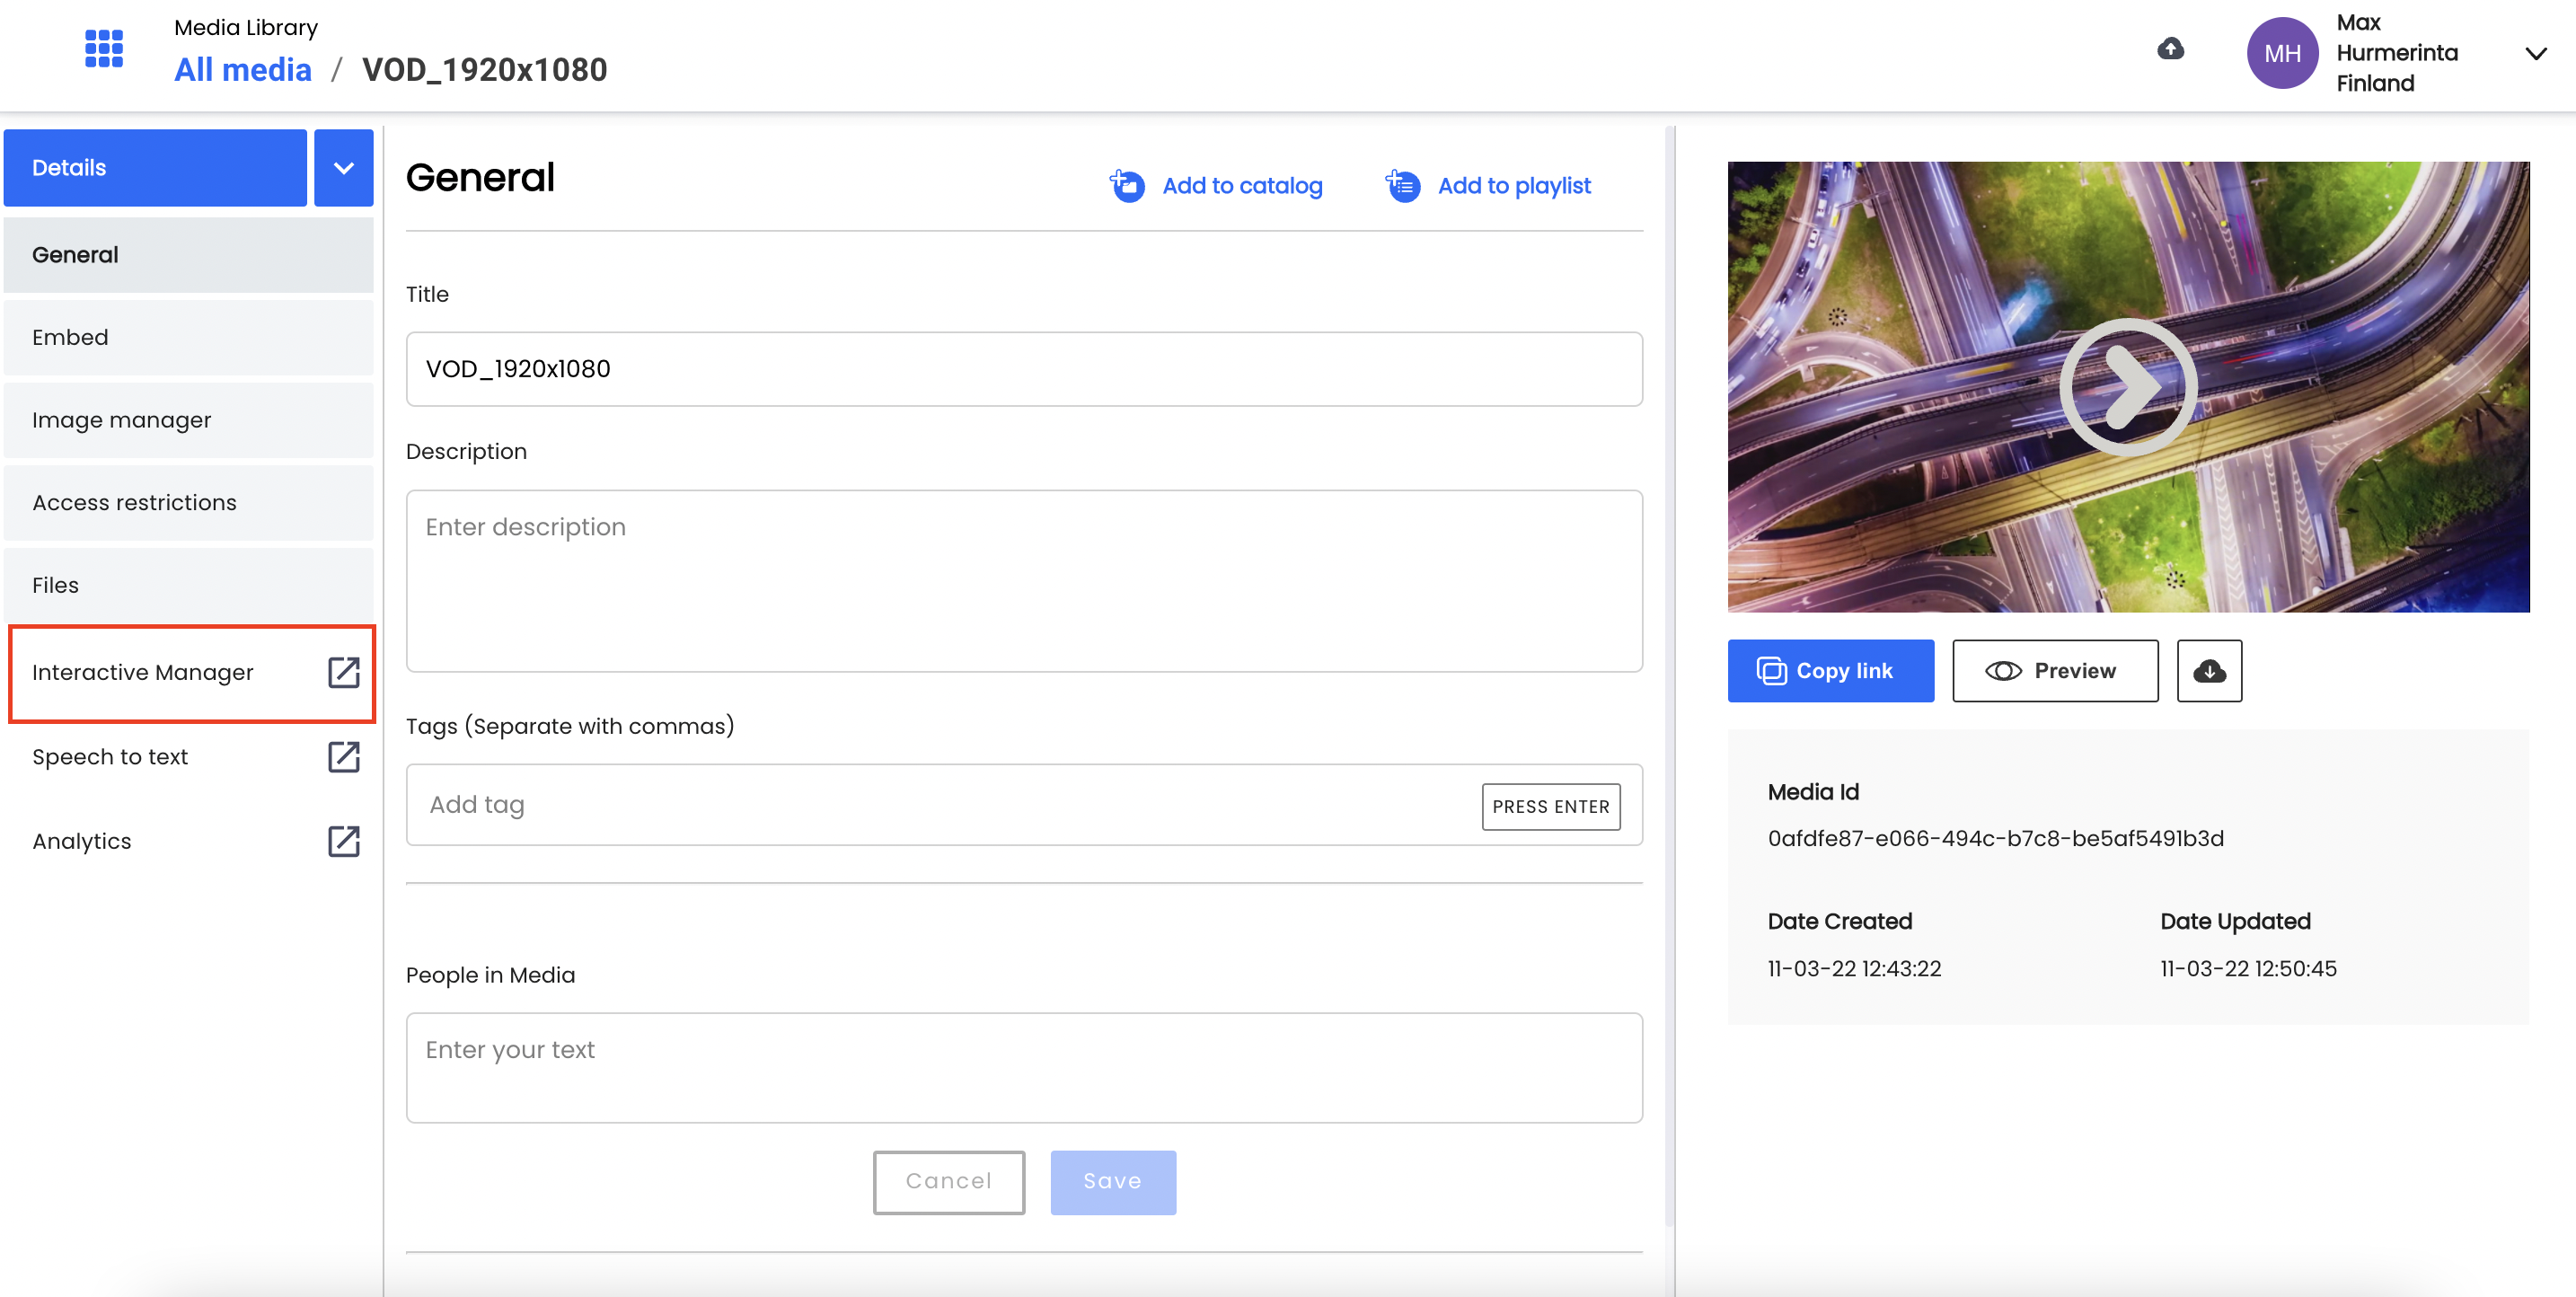The height and width of the screenshot is (1297, 2576).
Task: Expand the Details dropdown chevron
Action: click(344, 168)
